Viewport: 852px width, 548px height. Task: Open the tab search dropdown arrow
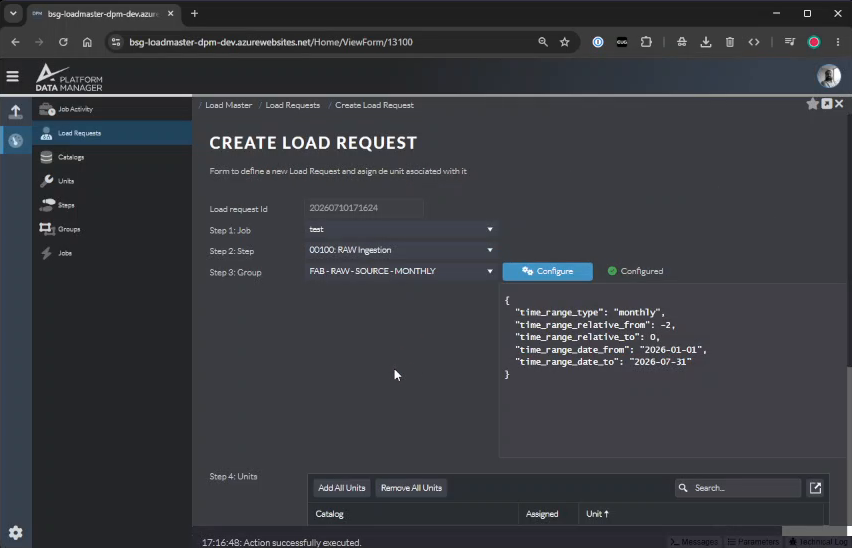13,14
